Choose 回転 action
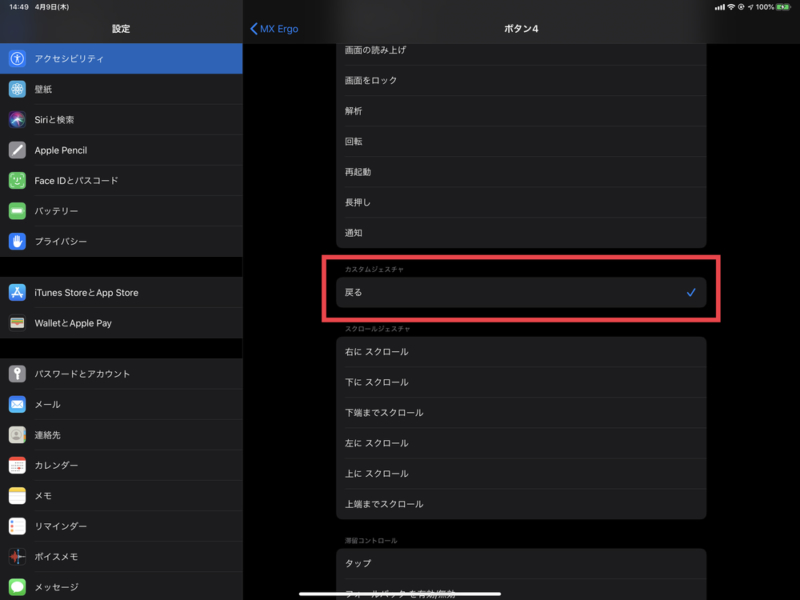This screenshot has height=600, width=800. click(x=521, y=141)
